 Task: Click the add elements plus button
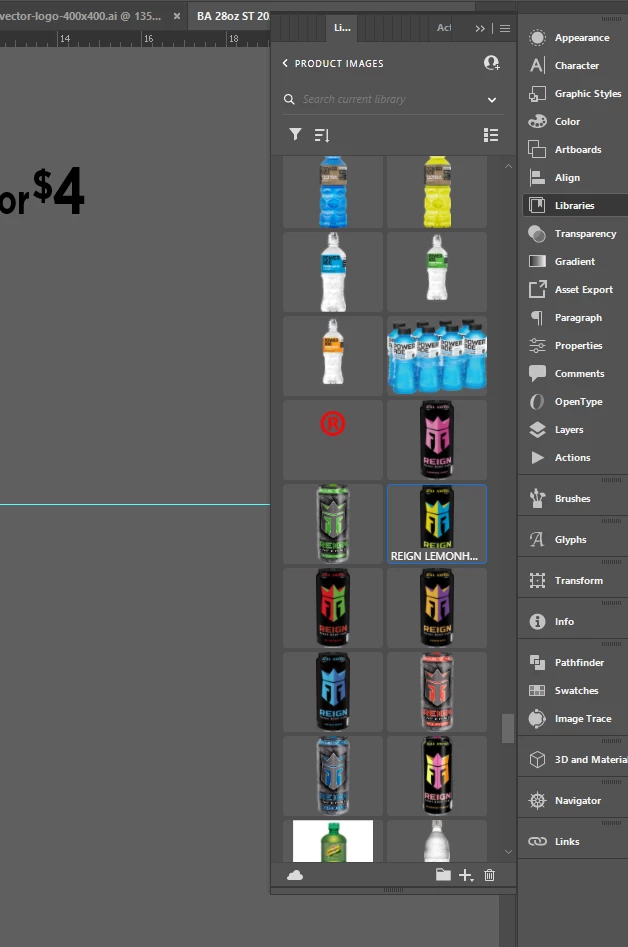pos(466,875)
